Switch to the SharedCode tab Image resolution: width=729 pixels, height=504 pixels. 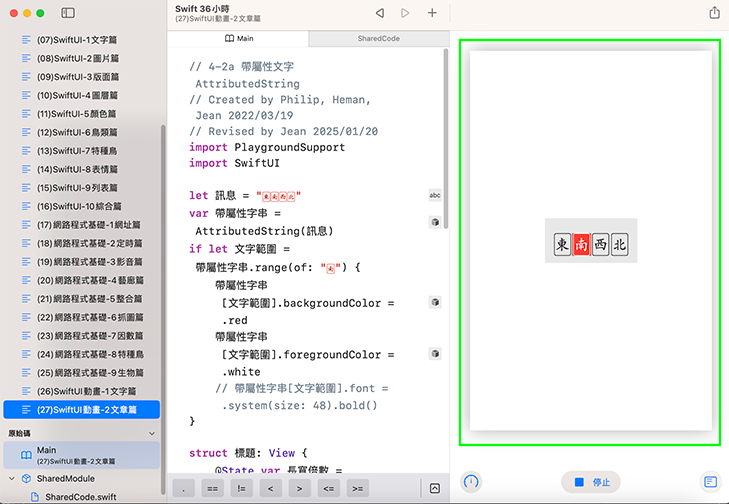click(378, 38)
